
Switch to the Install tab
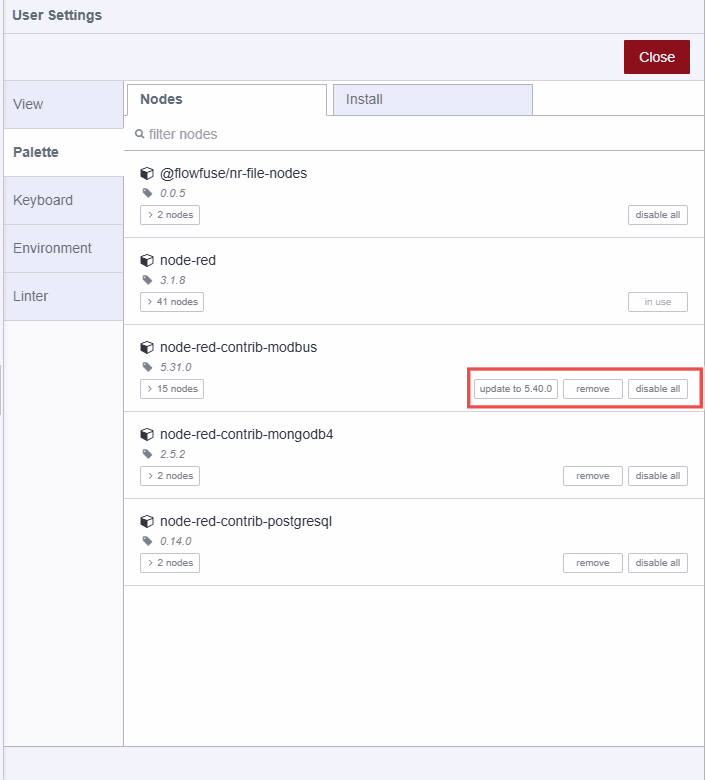(432, 99)
